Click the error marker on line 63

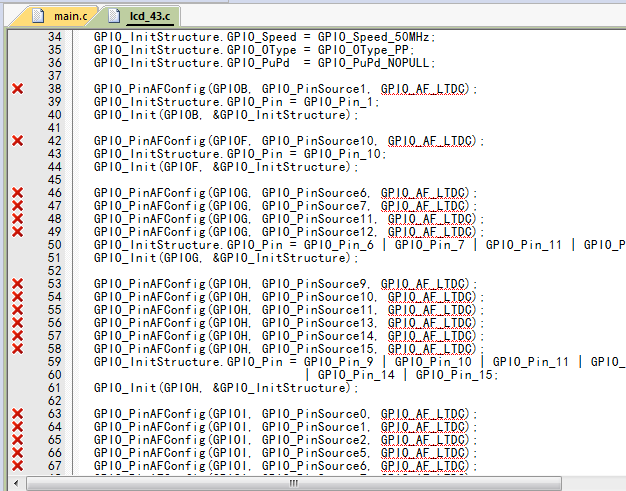[x=18, y=414]
